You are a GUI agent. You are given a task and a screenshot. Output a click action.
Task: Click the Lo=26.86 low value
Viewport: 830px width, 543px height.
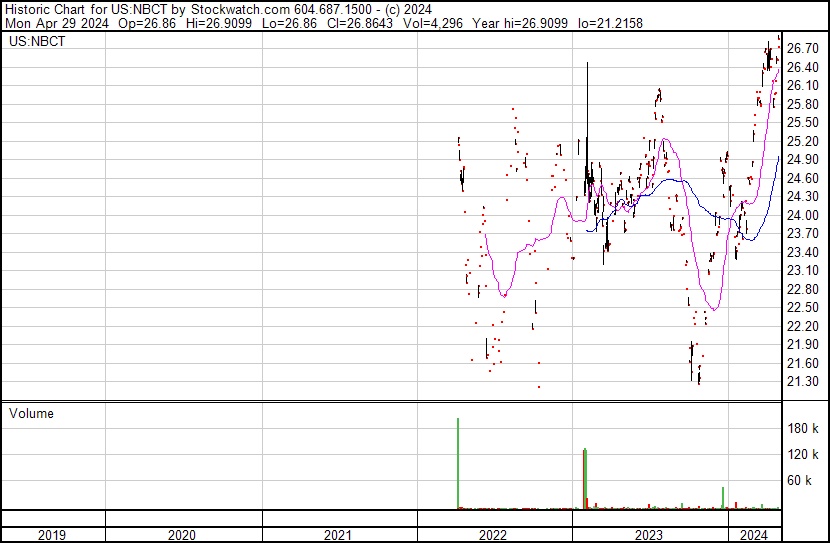click(x=289, y=23)
